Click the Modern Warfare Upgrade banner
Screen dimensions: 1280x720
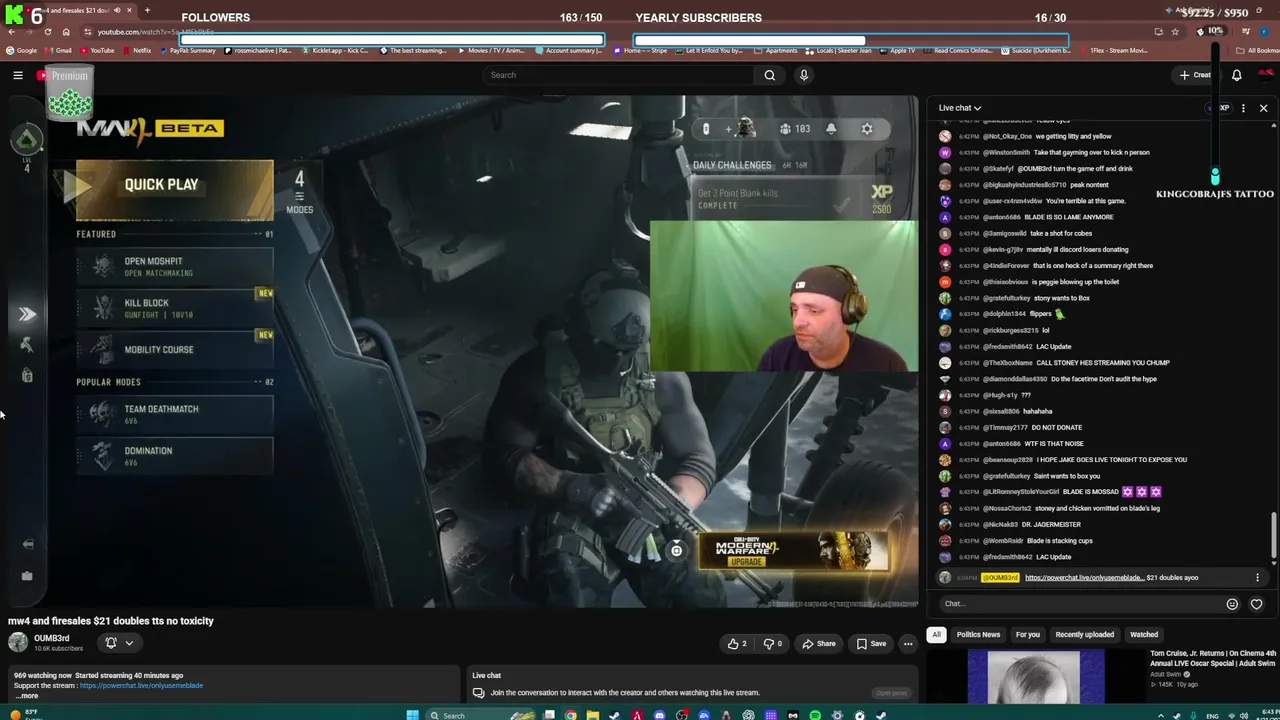tap(793, 551)
